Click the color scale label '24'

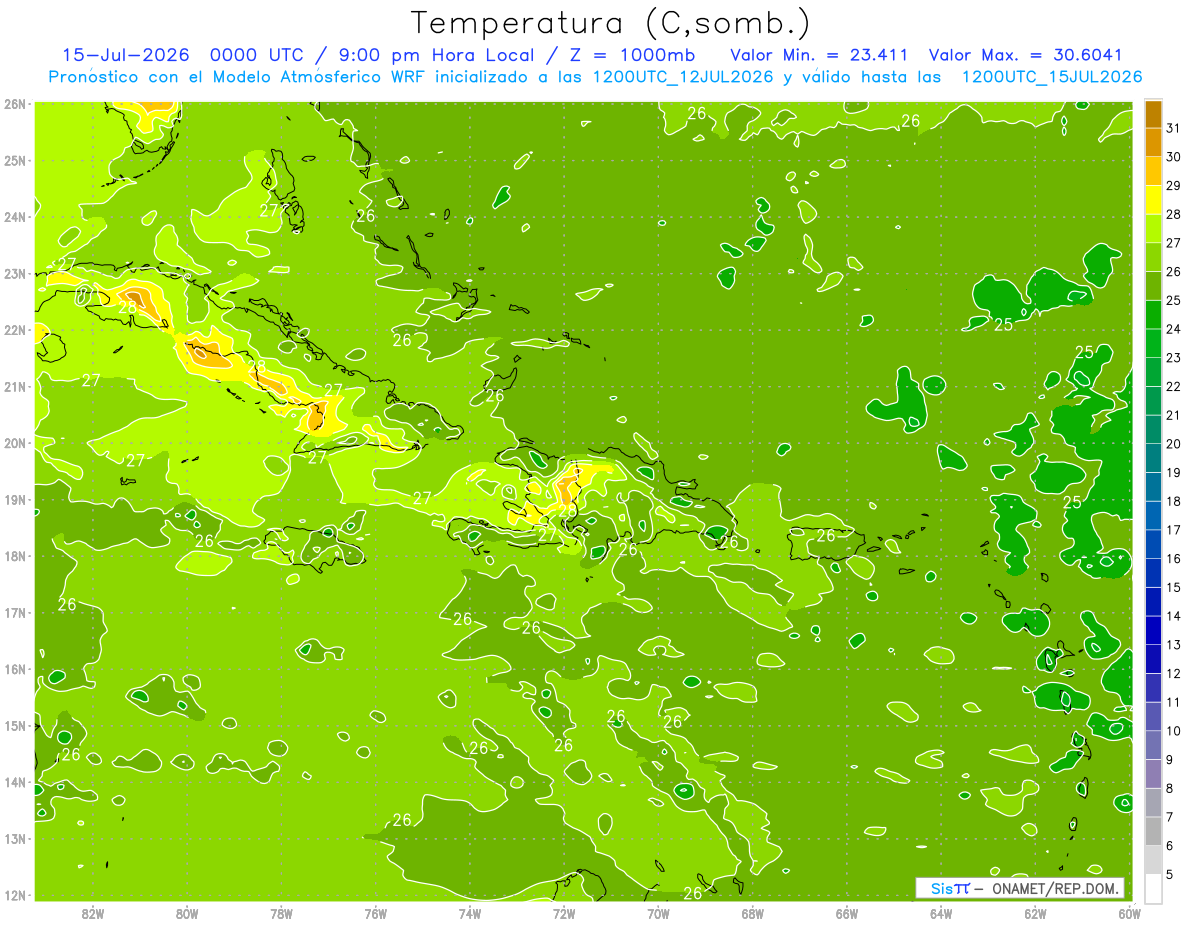pos(1174,329)
